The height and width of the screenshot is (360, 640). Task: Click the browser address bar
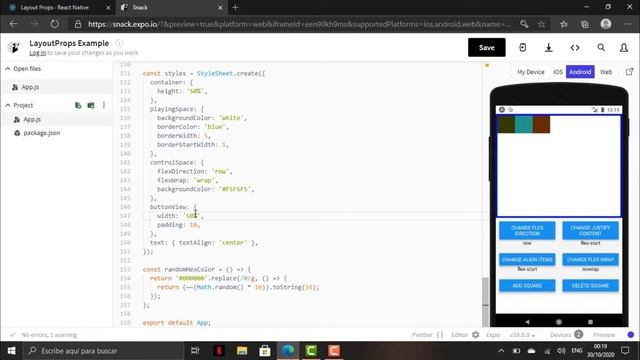point(299,24)
